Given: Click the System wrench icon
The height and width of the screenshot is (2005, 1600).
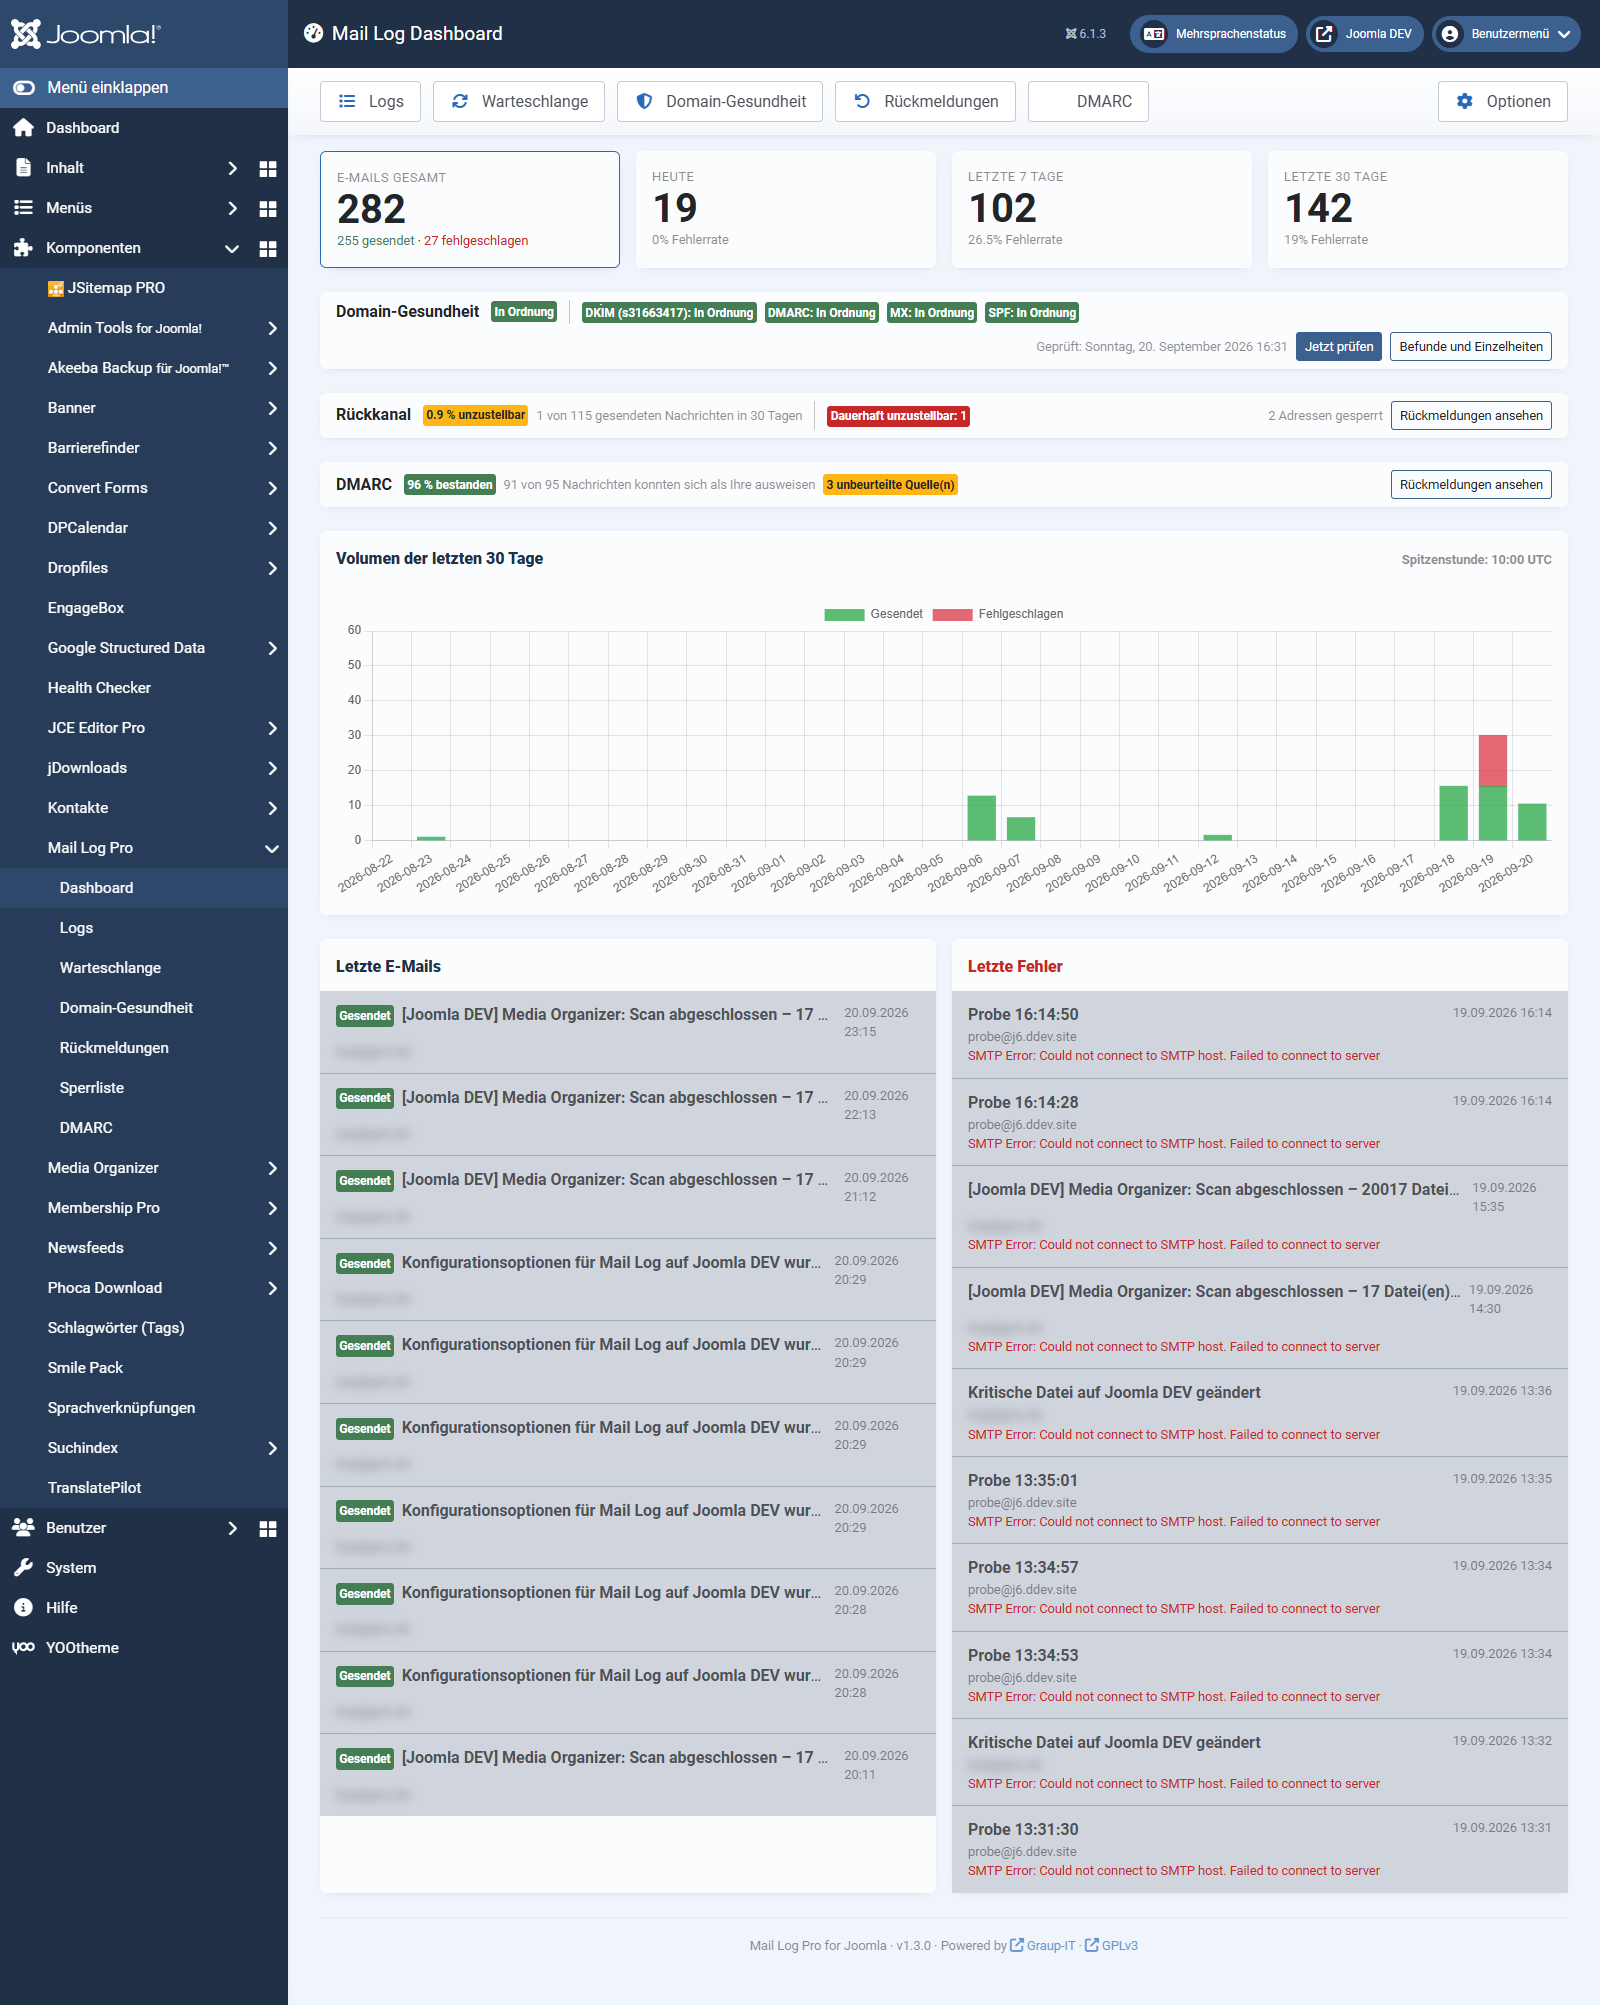Looking at the screenshot, I should point(24,1567).
